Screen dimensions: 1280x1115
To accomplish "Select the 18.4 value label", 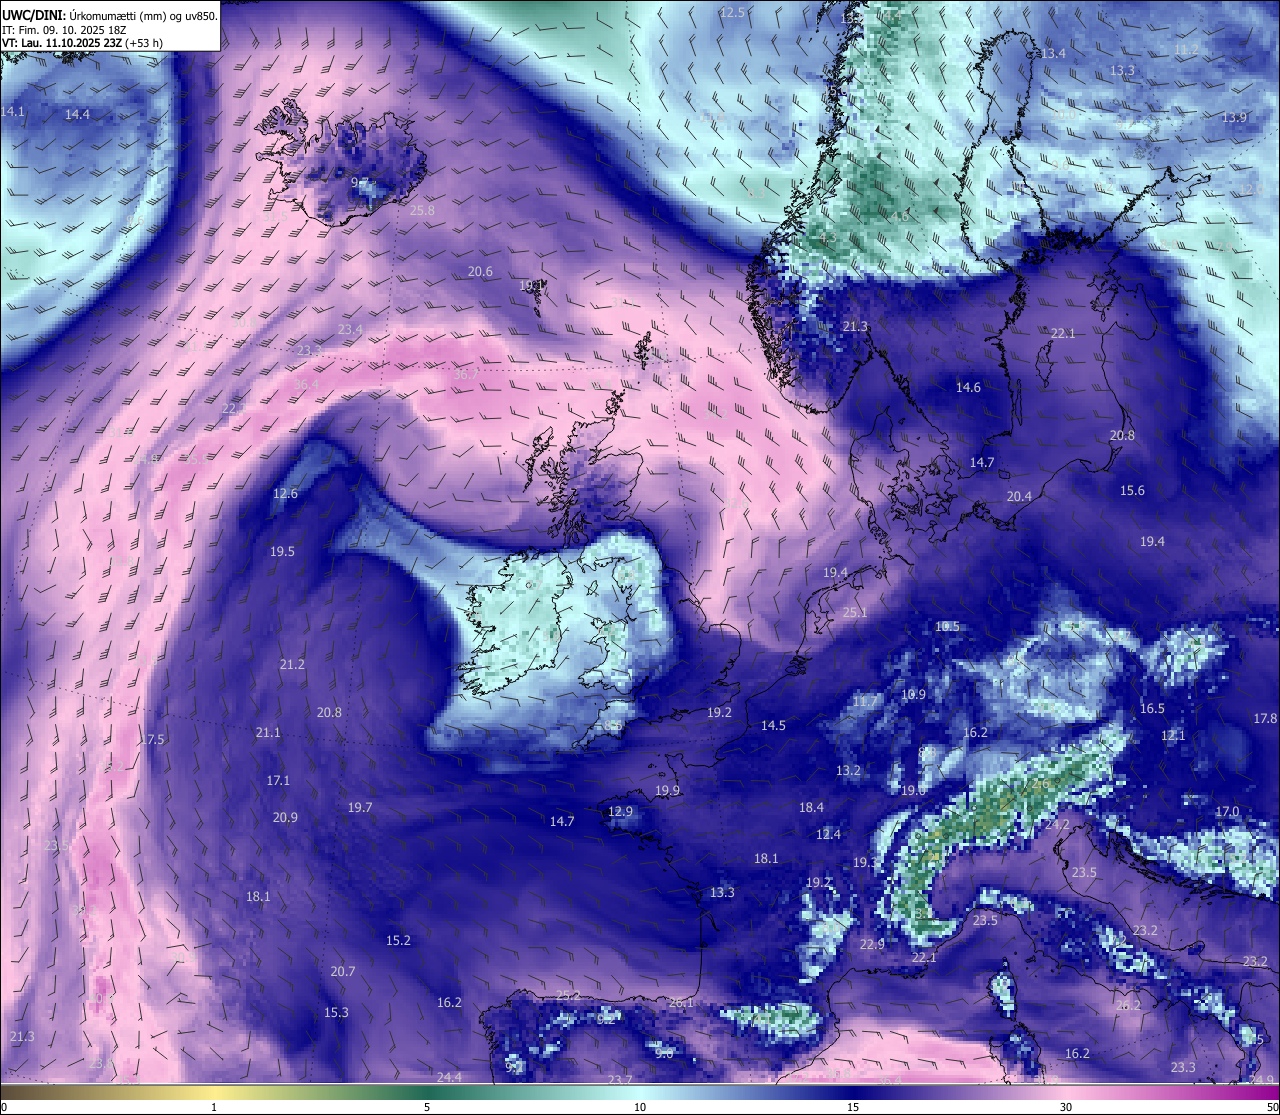I will (811, 808).
